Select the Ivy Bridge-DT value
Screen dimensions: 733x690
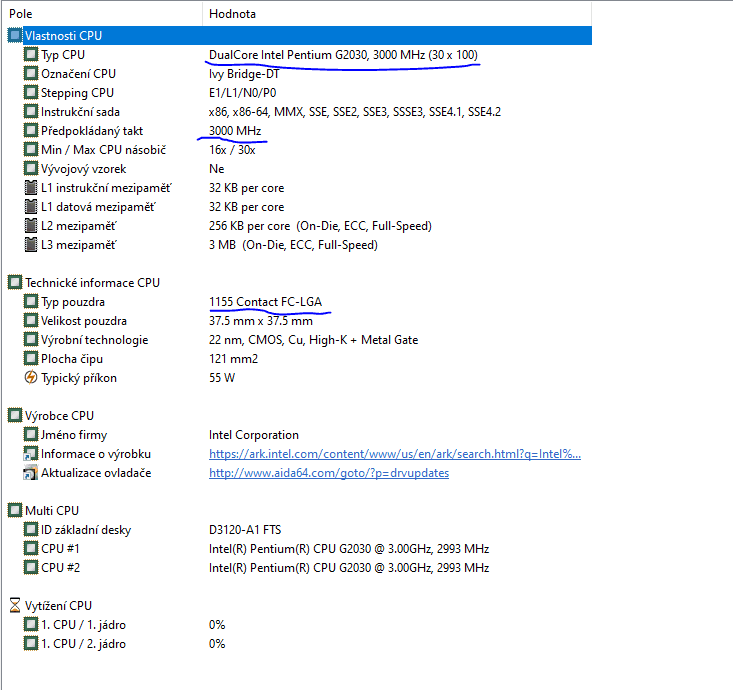coord(244,74)
